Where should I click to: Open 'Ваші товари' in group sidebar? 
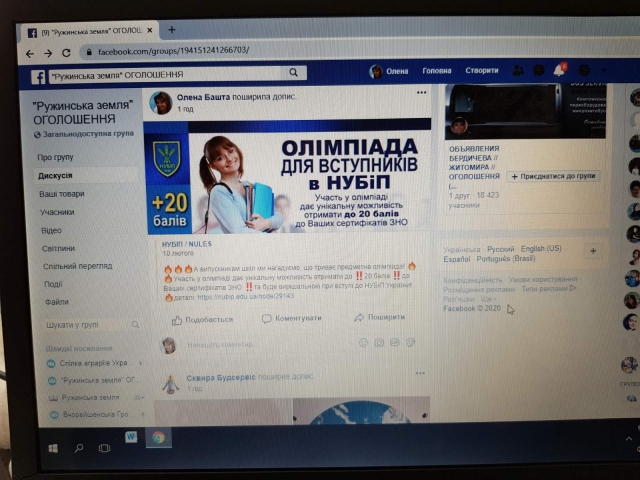pos(62,194)
